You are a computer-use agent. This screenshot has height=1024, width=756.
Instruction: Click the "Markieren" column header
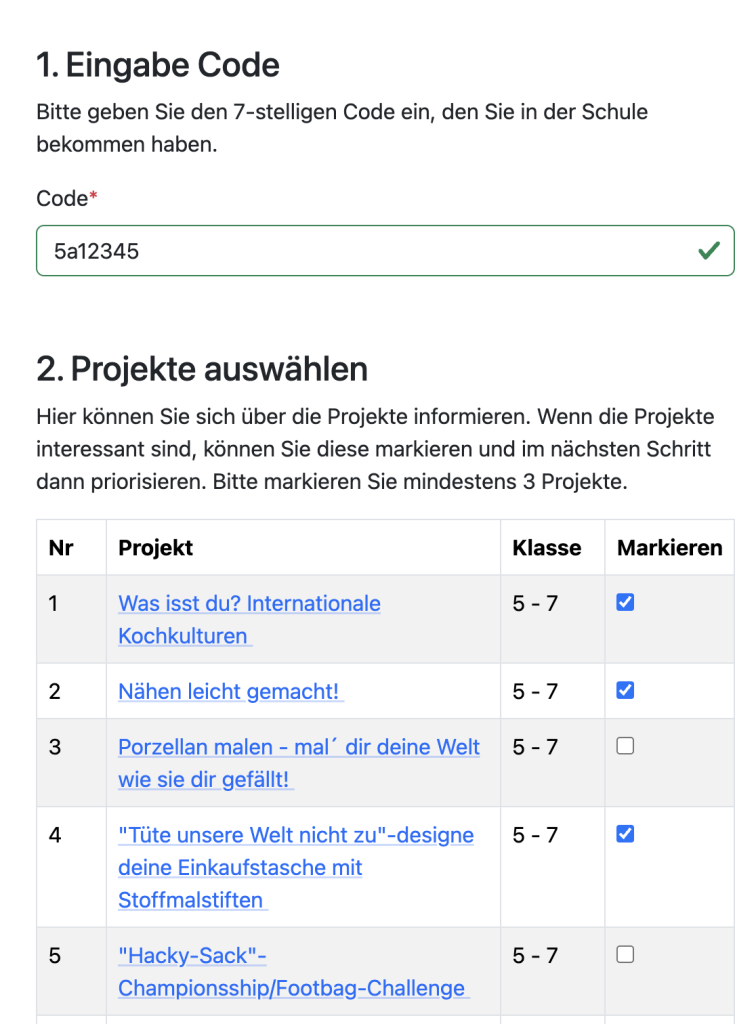(669, 547)
